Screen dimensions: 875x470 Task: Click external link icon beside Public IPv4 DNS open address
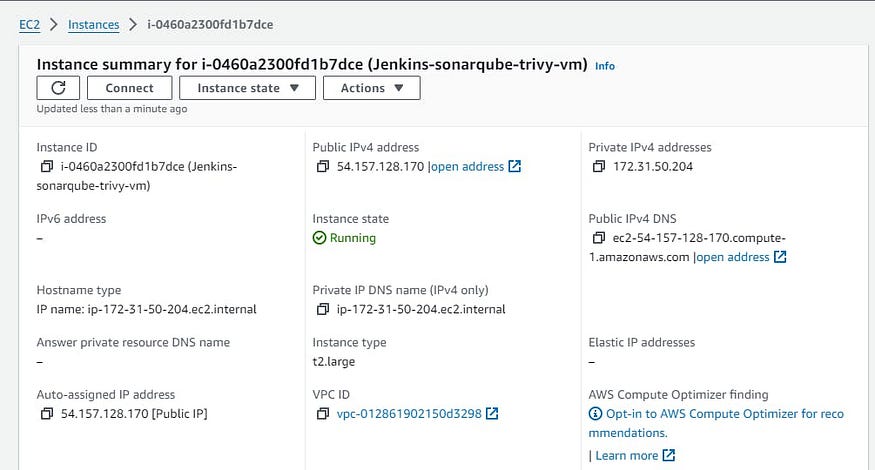click(780, 257)
